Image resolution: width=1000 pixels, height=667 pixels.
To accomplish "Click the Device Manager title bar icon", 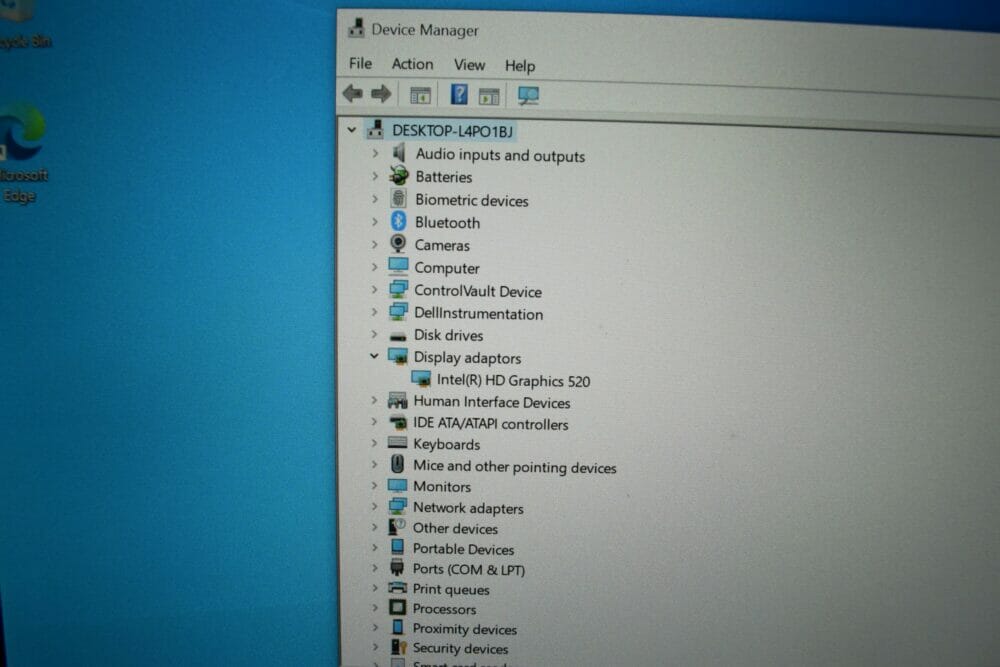I will 357,28.
